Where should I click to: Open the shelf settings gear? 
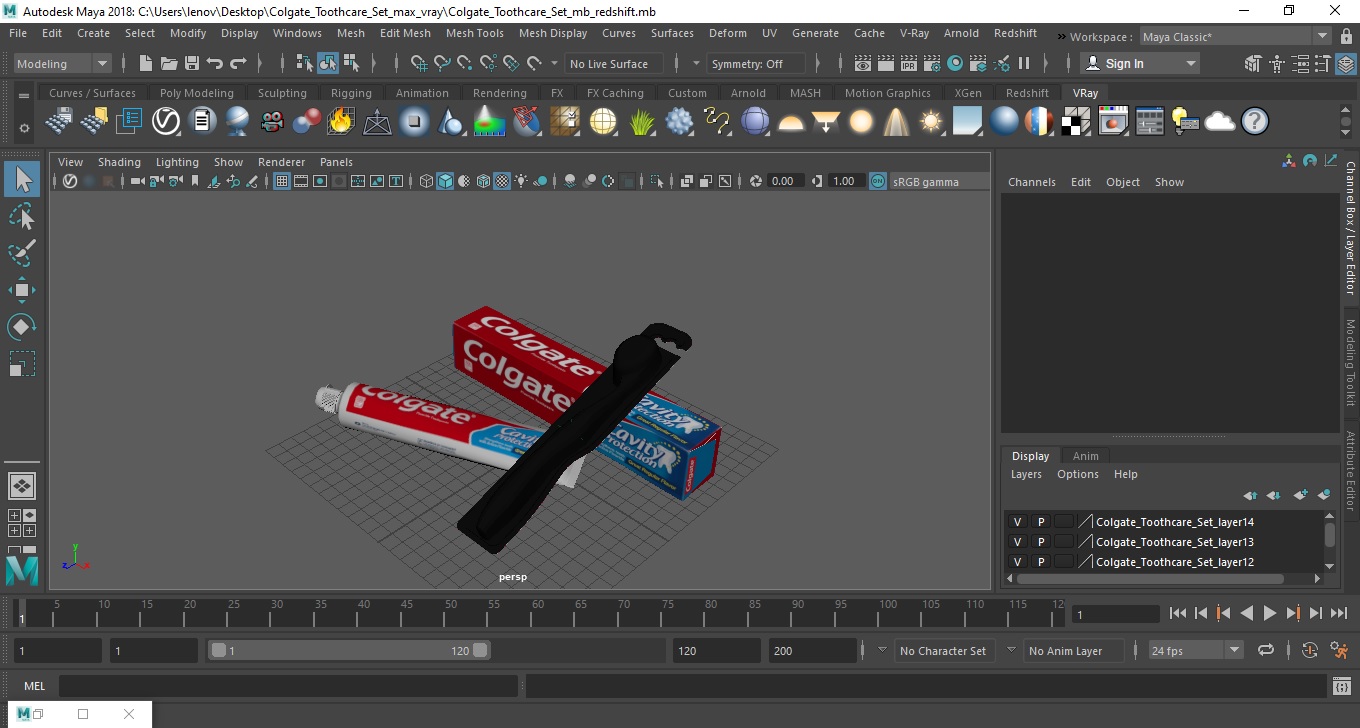click(24, 128)
